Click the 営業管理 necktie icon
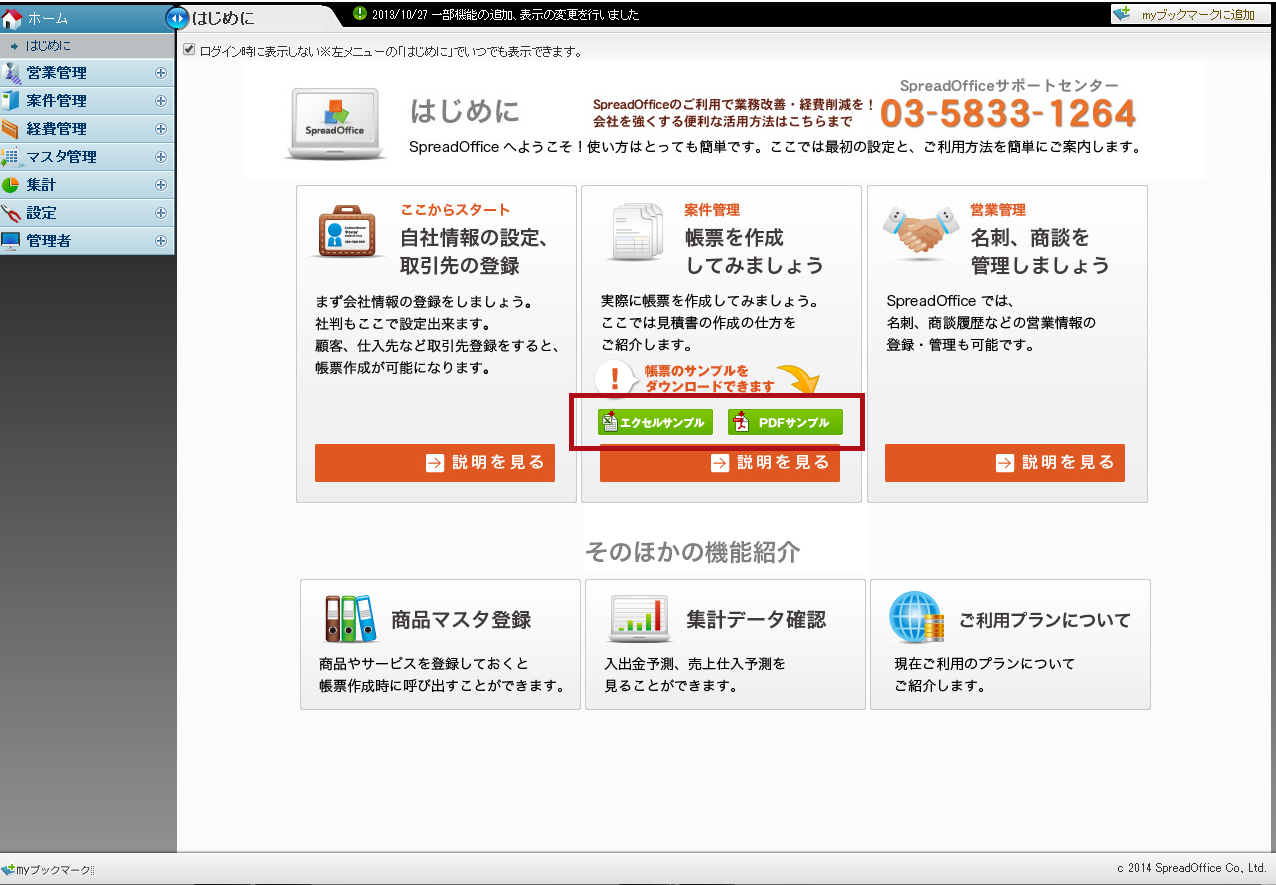1276x885 pixels. tap(12, 73)
